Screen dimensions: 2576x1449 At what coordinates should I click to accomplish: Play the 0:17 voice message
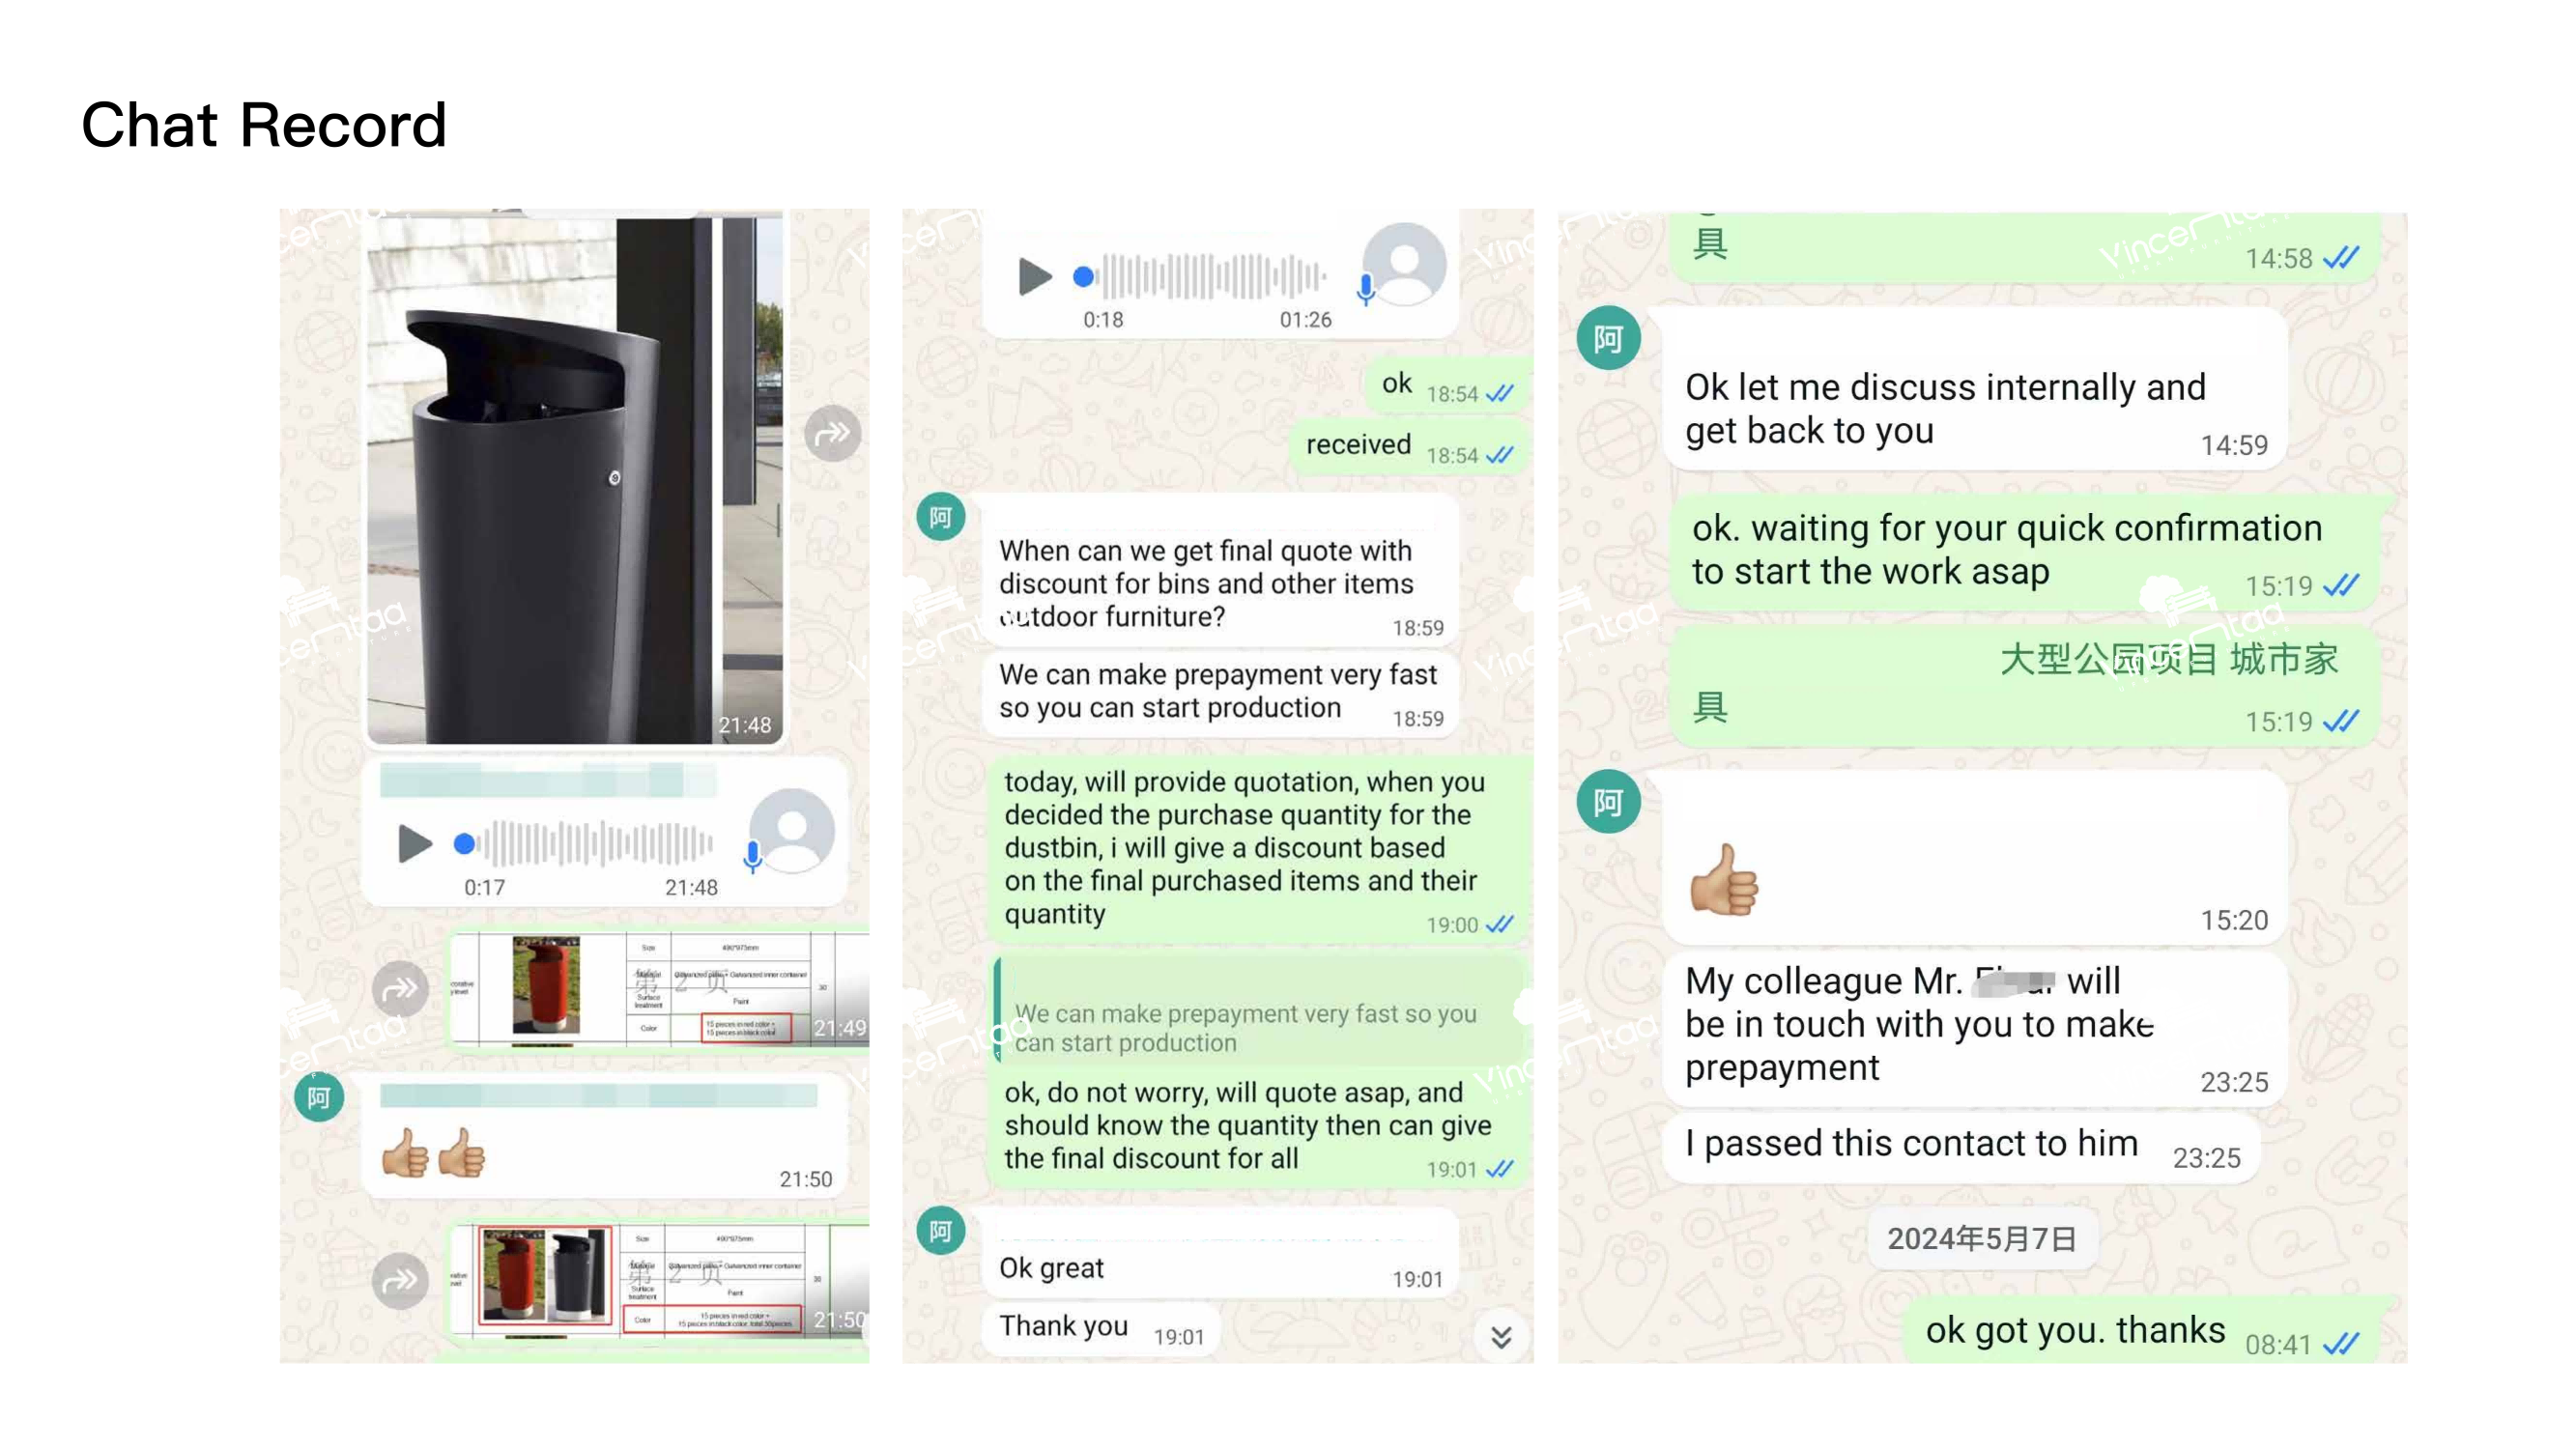point(414,843)
